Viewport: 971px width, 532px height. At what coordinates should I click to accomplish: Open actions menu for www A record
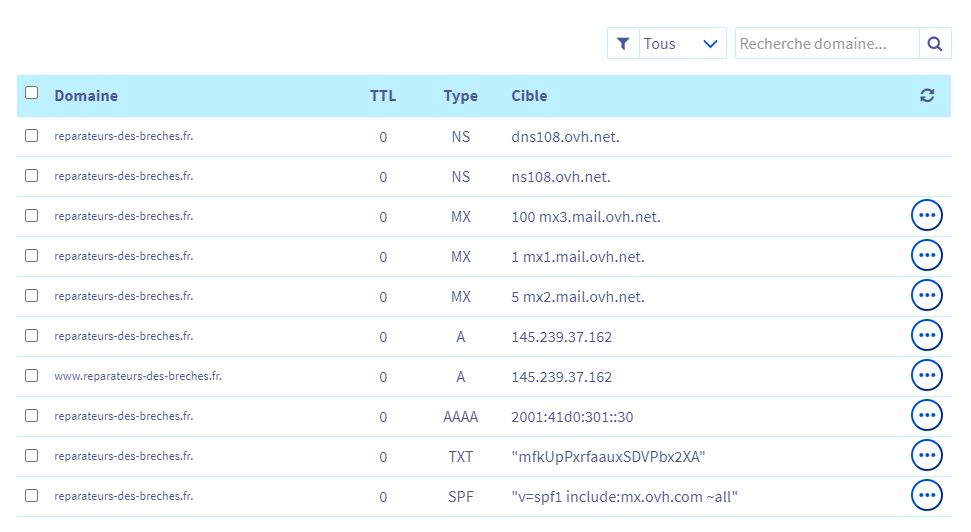coord(927,376)
